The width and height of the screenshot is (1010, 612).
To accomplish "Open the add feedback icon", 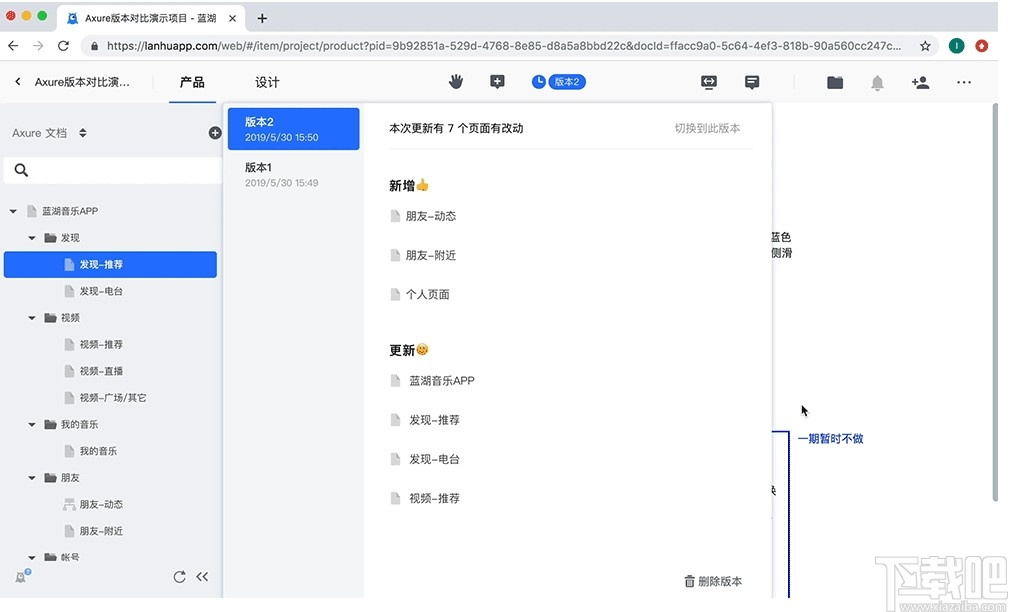I will 497,82.
